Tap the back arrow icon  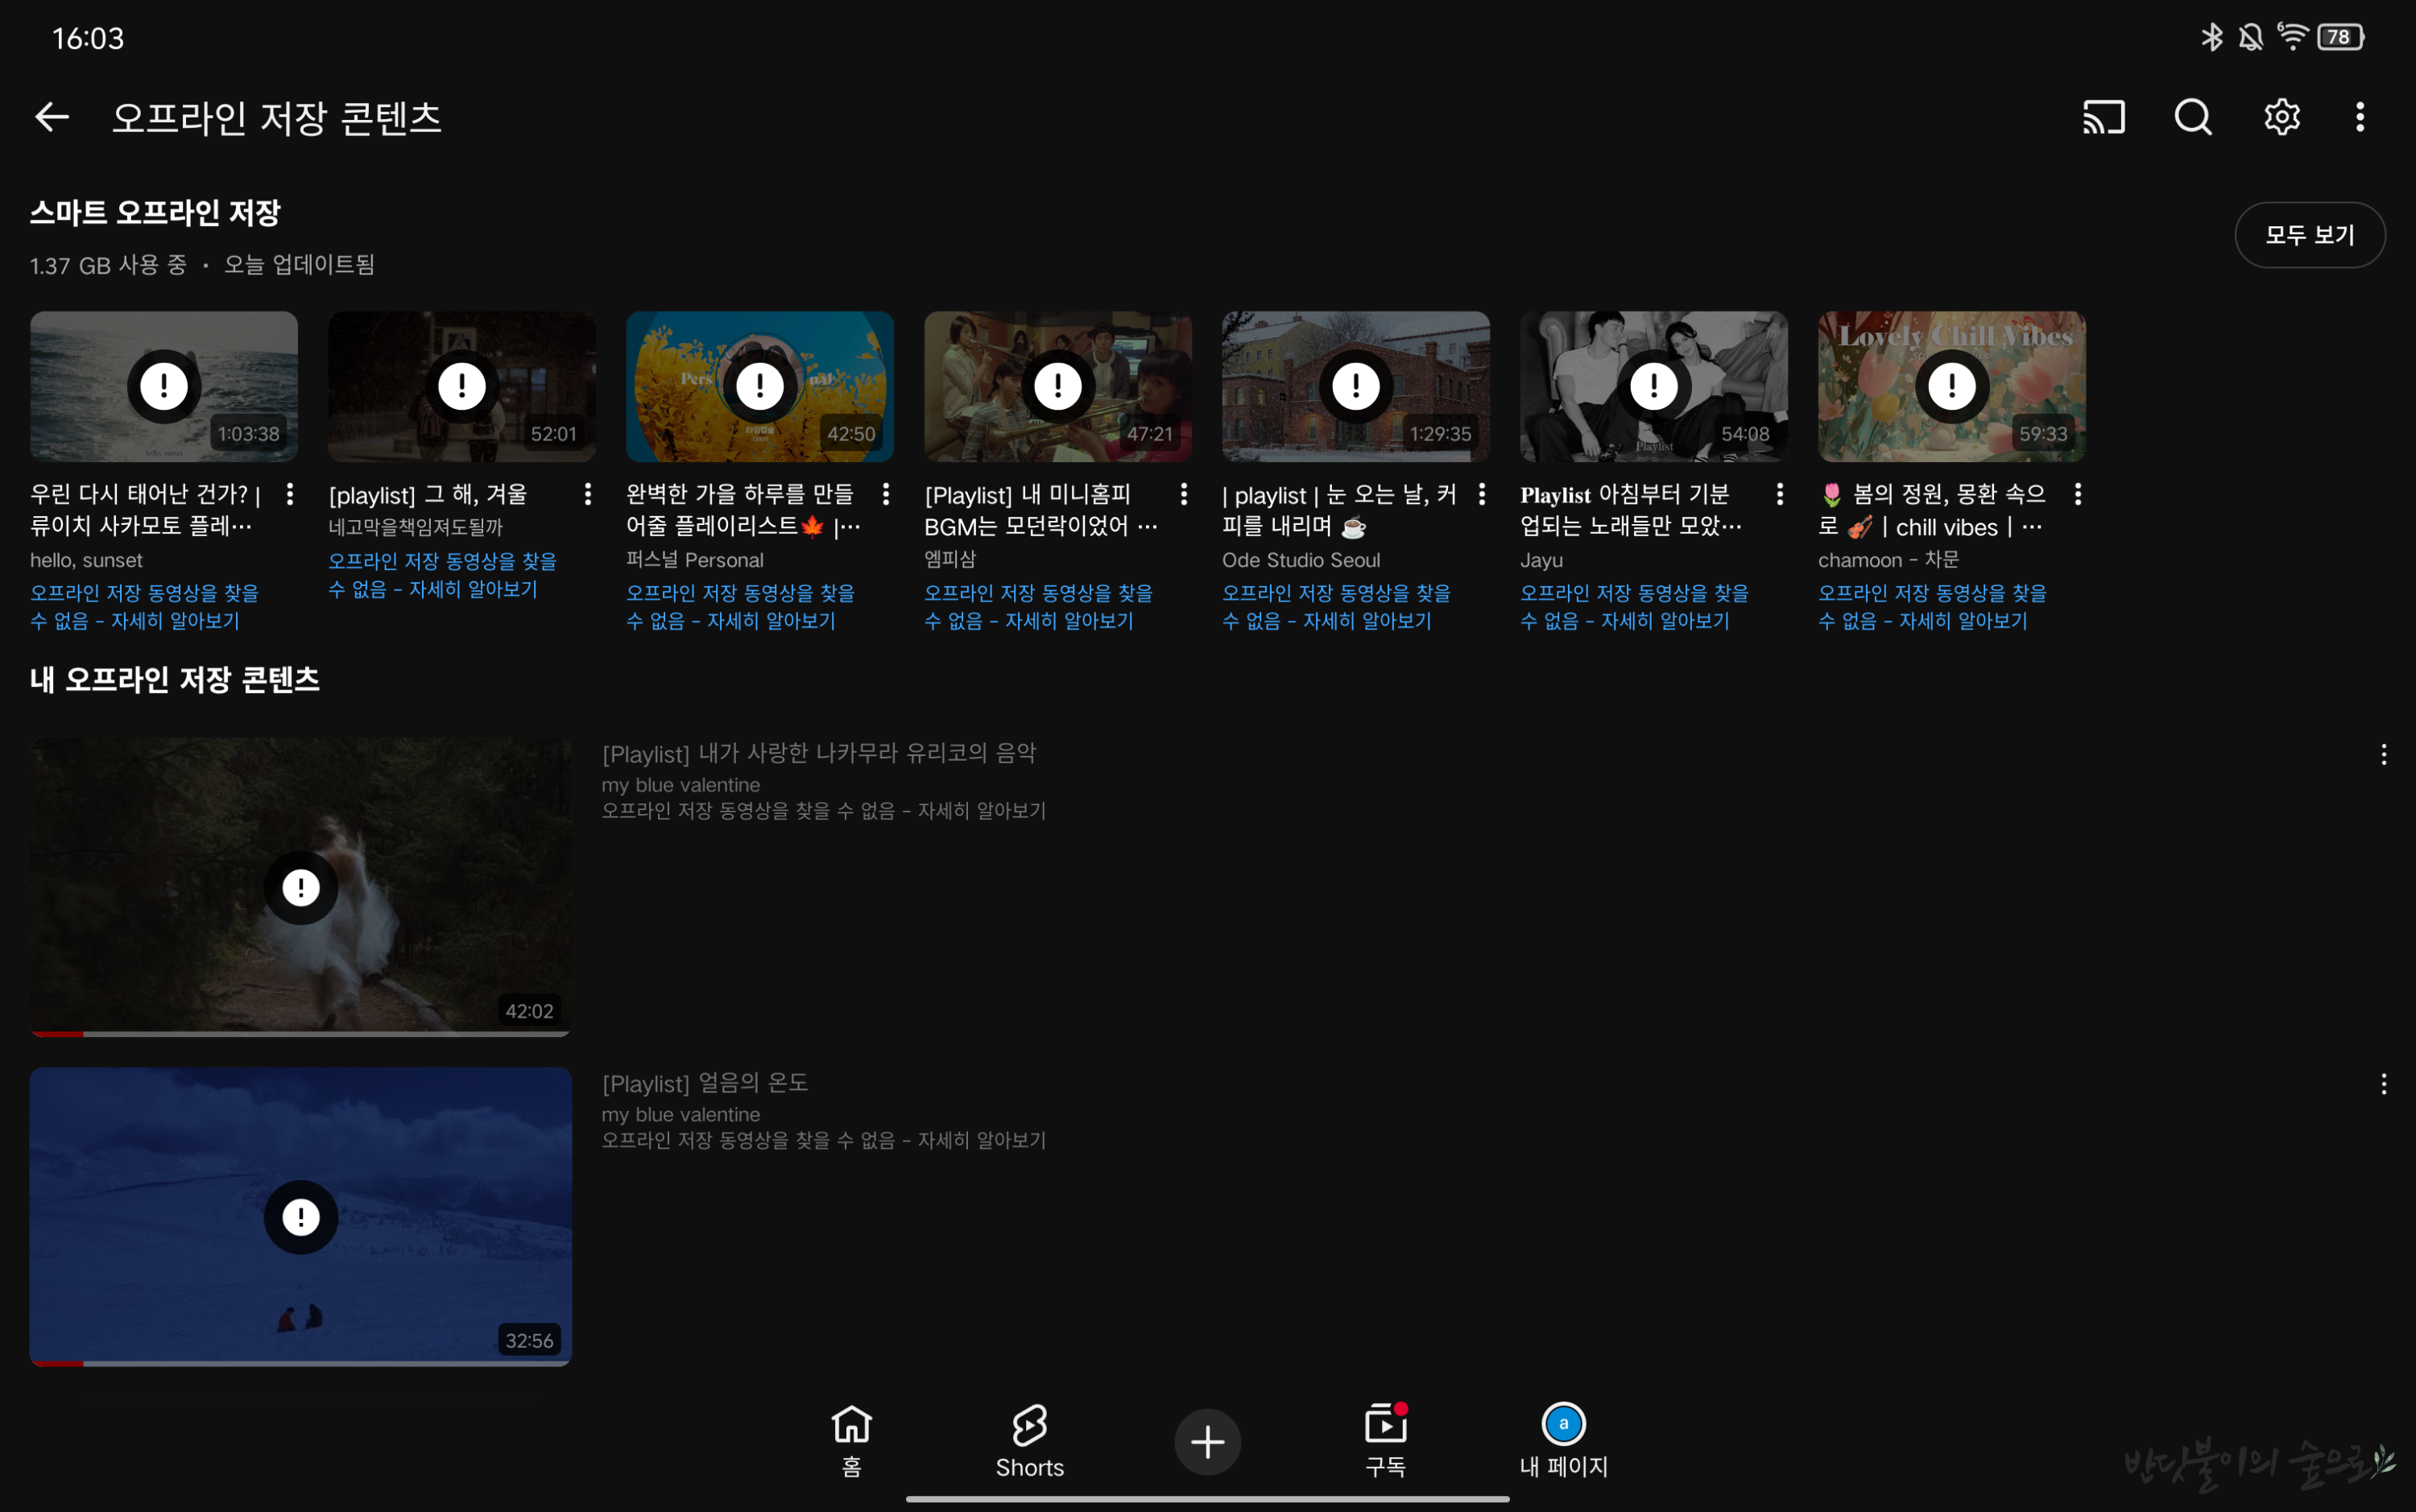point(52,117)
